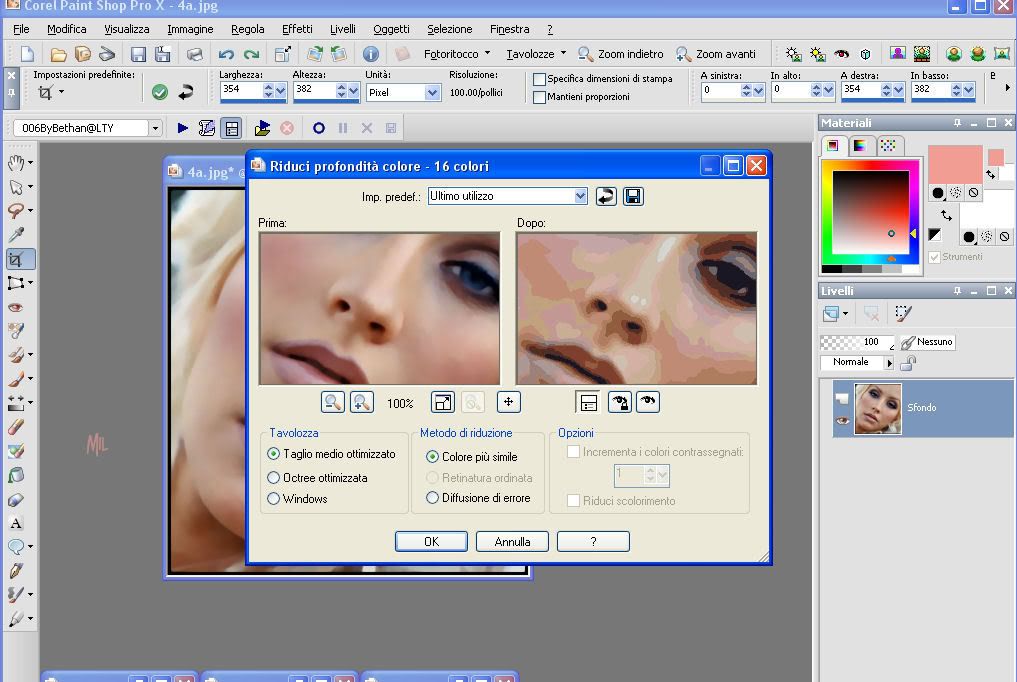This screenshot has height=682, width=1017.
Task: Toggle the Strumenti checkbox in Materiali
Action: point(935,257)
